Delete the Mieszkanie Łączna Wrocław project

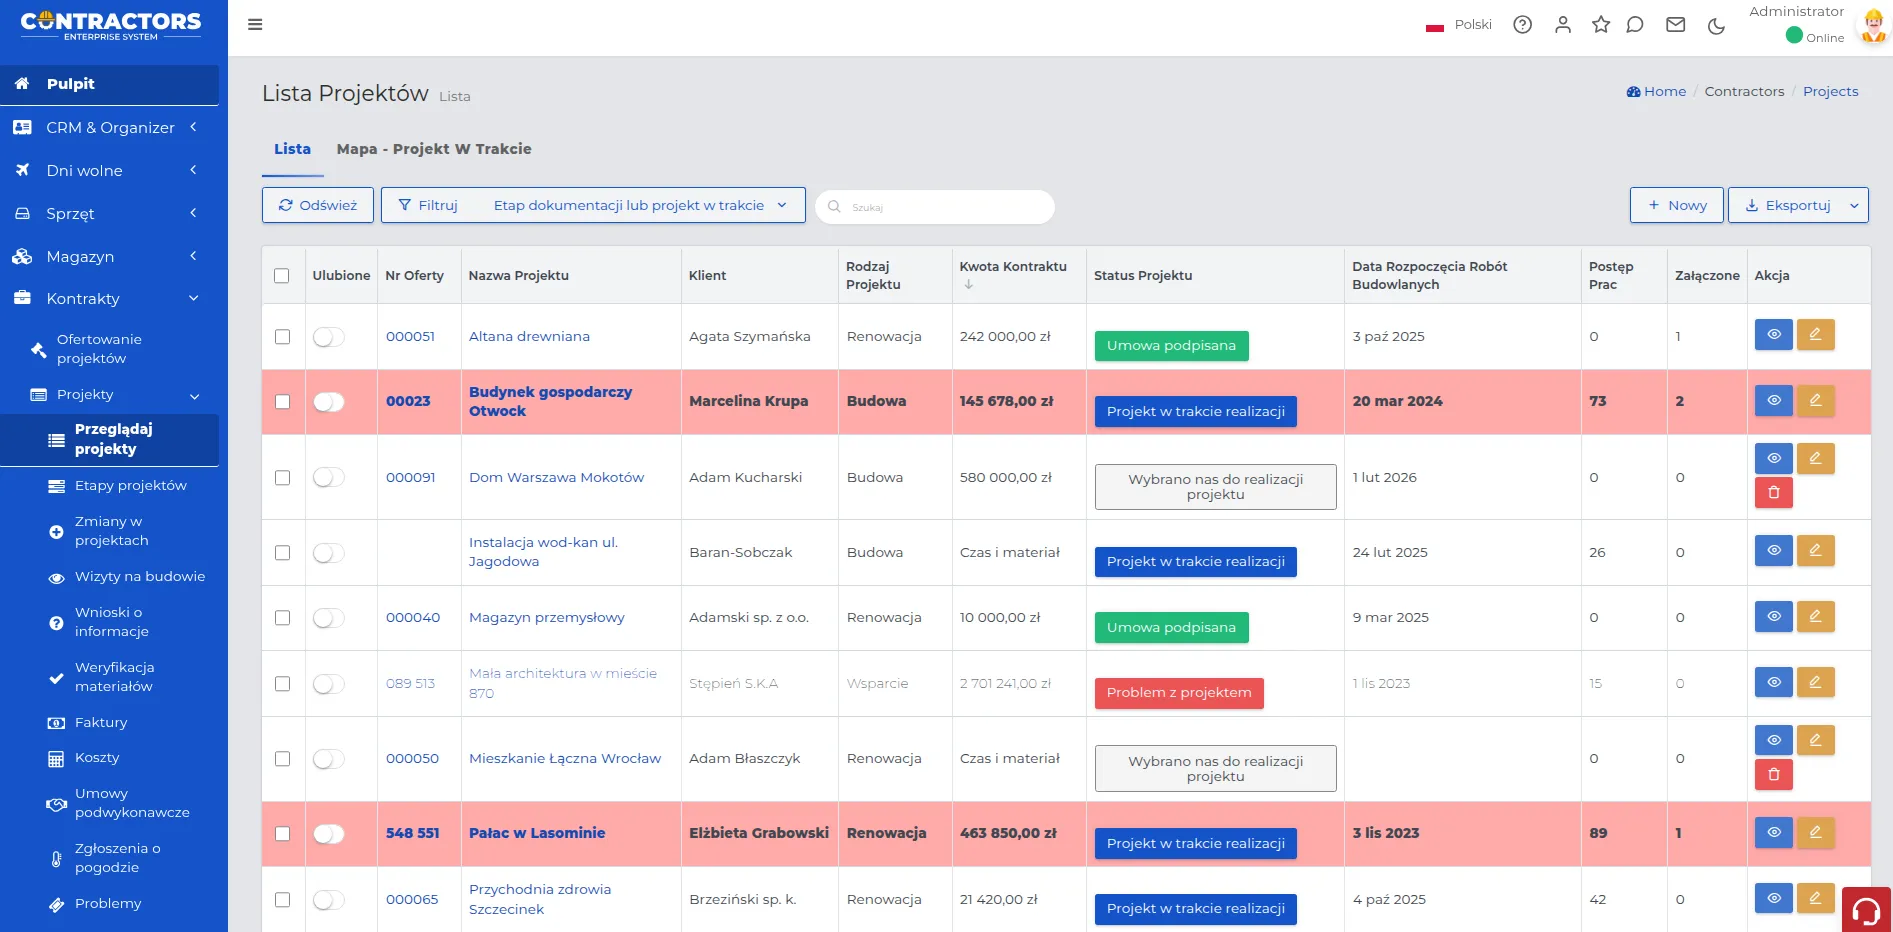point(1773,774)
